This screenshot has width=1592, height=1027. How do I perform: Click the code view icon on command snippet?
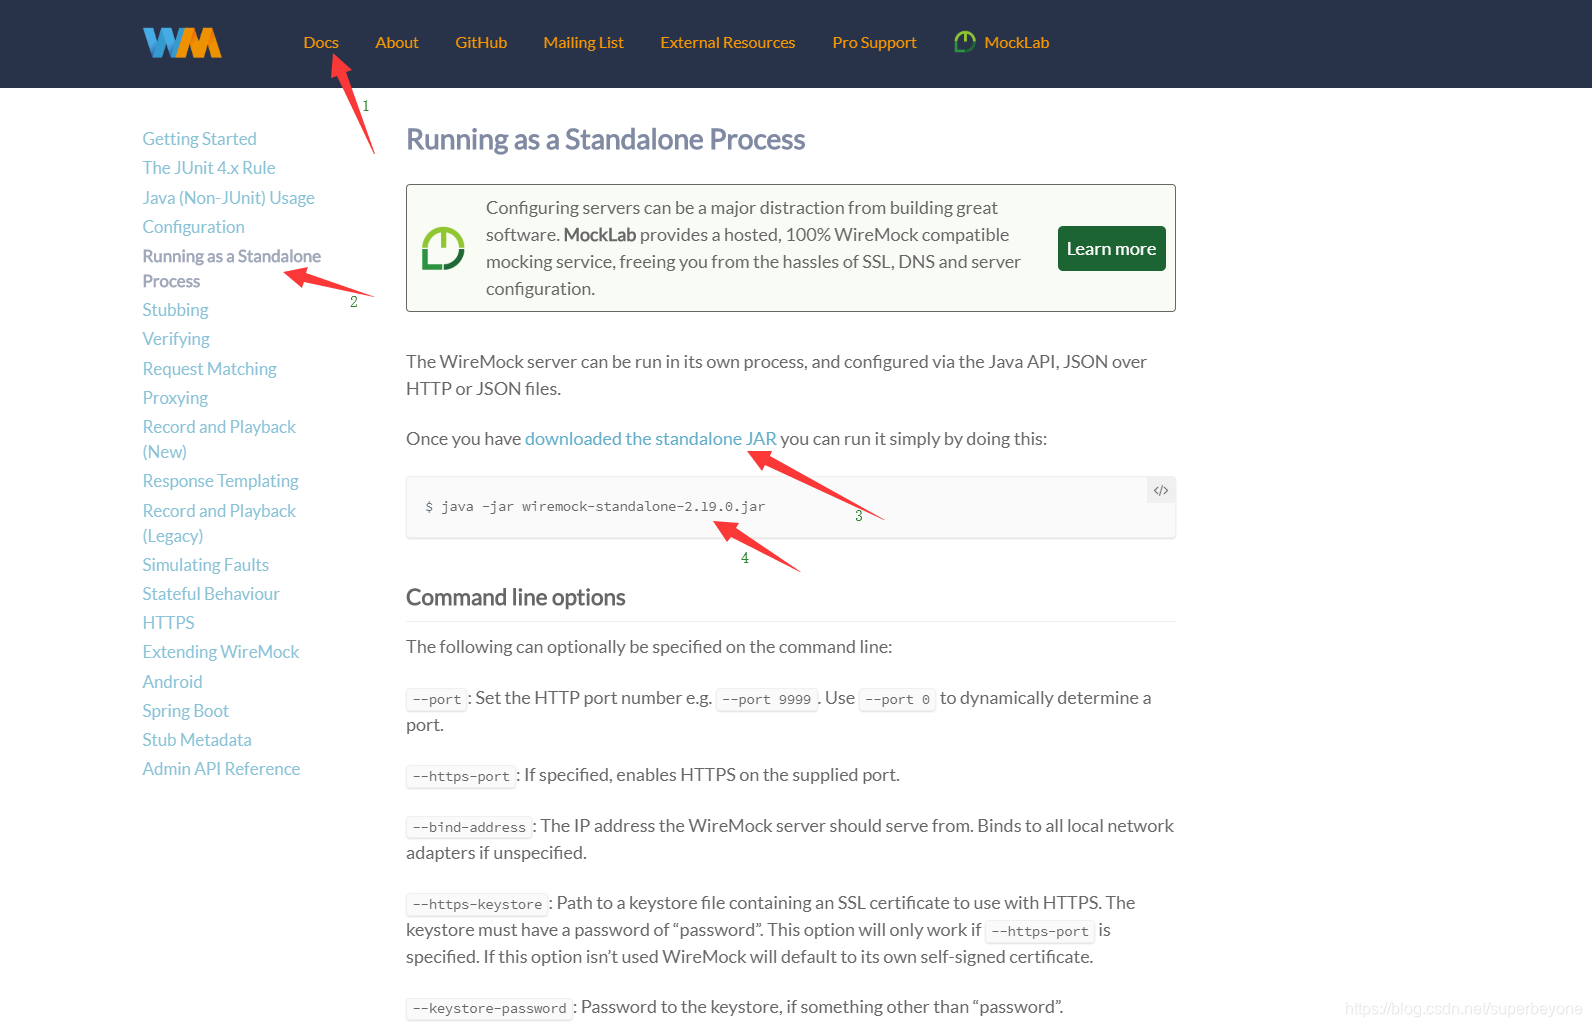click(x=1161, y=490)
